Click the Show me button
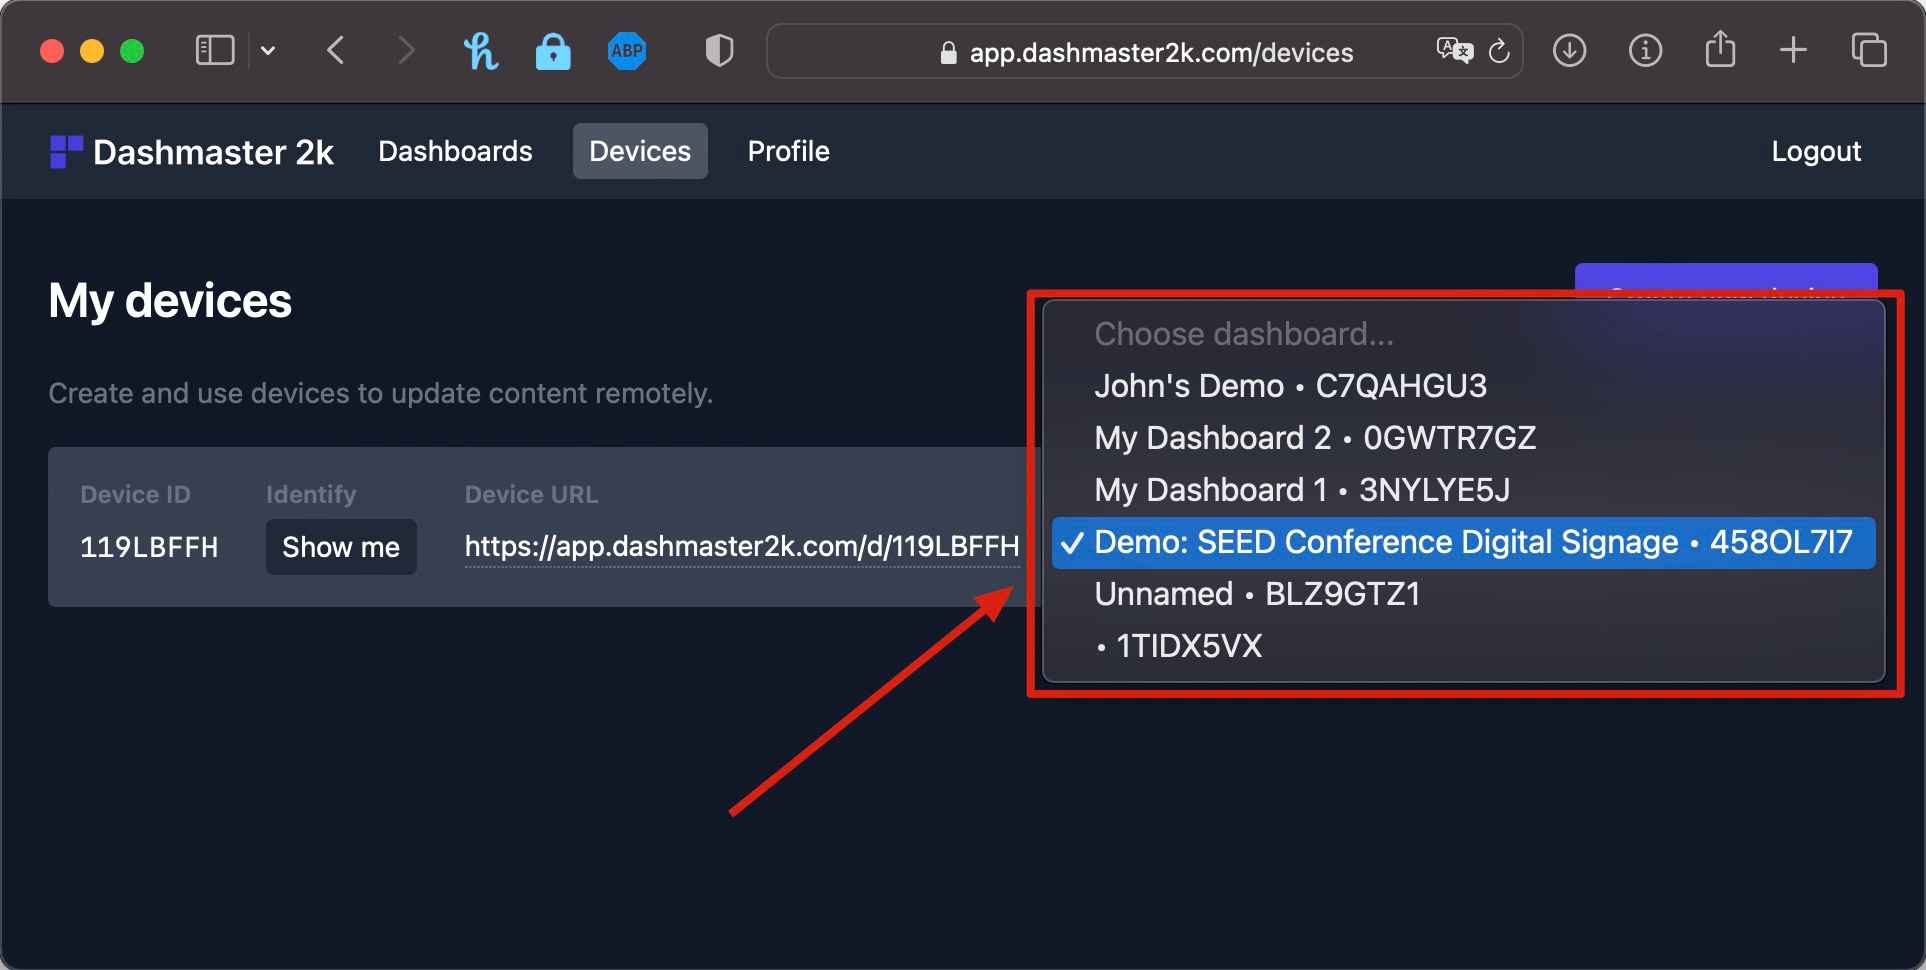The image size is (1926, 970). [341, 547]
